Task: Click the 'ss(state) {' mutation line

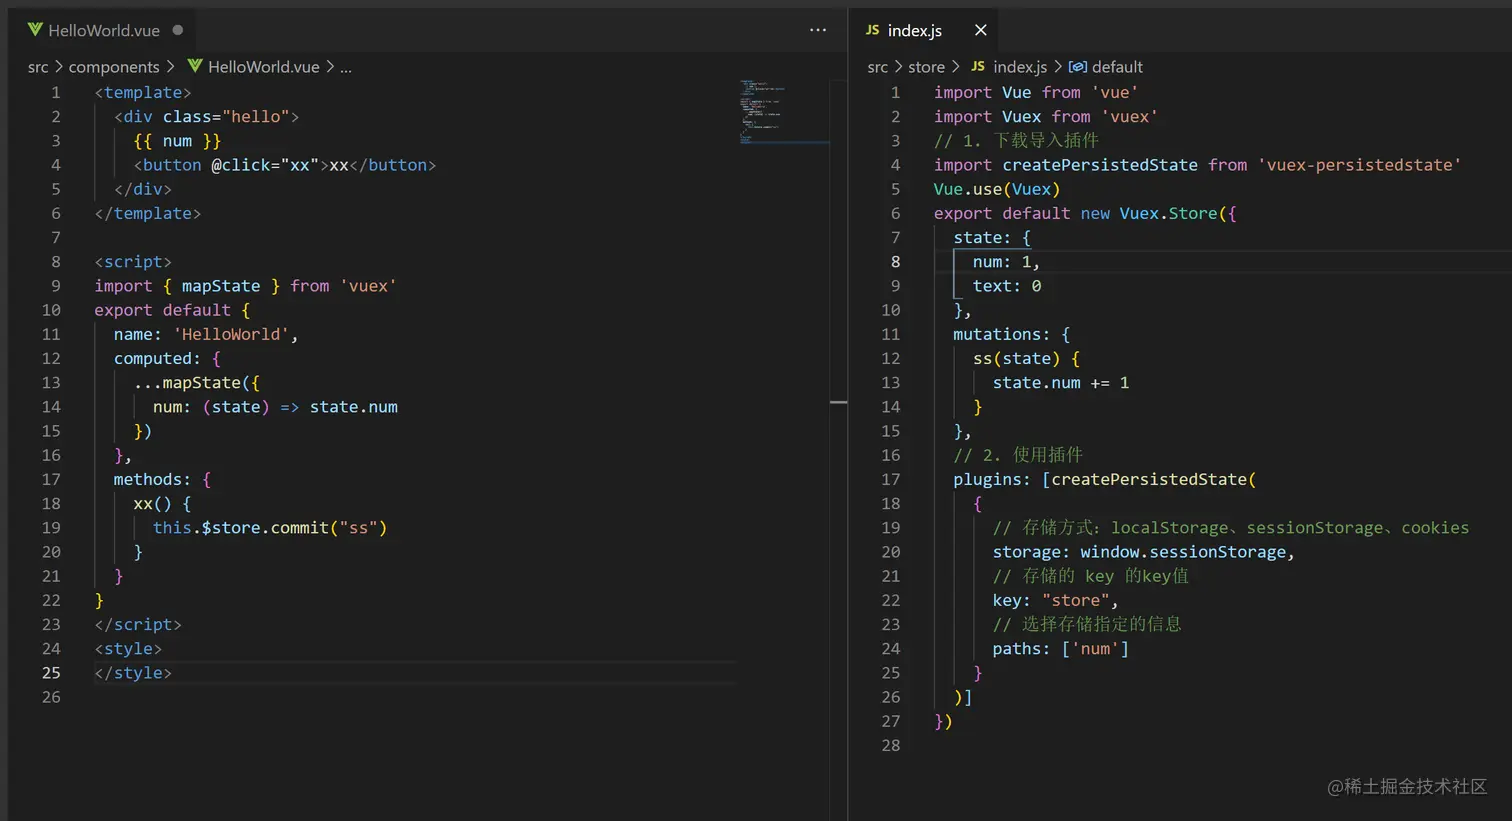Action: click(1026, 359)
